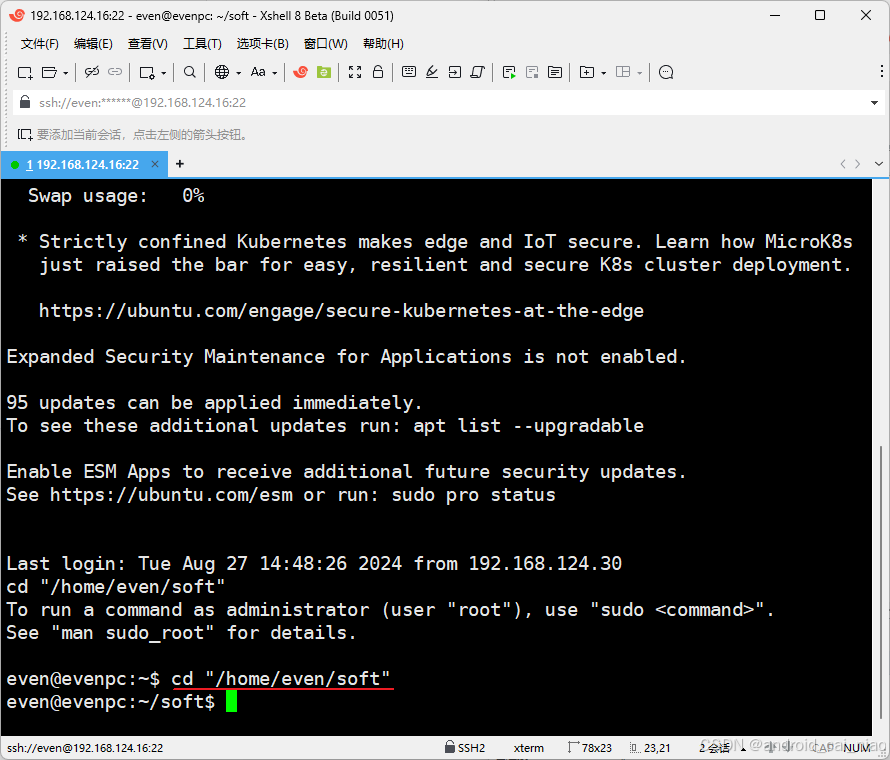Toggle the full screen icon
Screen dimensions: 890x760
point(355,72)
